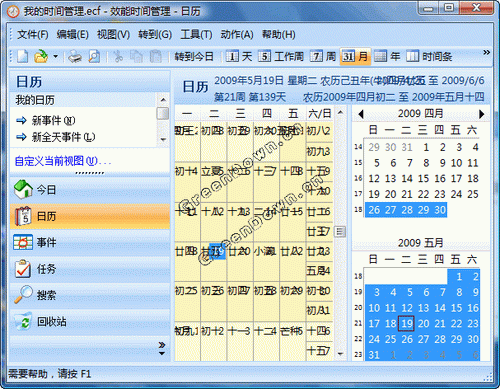Image resolution: width=500 pixels, height=389 pixels.
Task: Click the 转到今日 toolbar button
Action: click(194, 56)
